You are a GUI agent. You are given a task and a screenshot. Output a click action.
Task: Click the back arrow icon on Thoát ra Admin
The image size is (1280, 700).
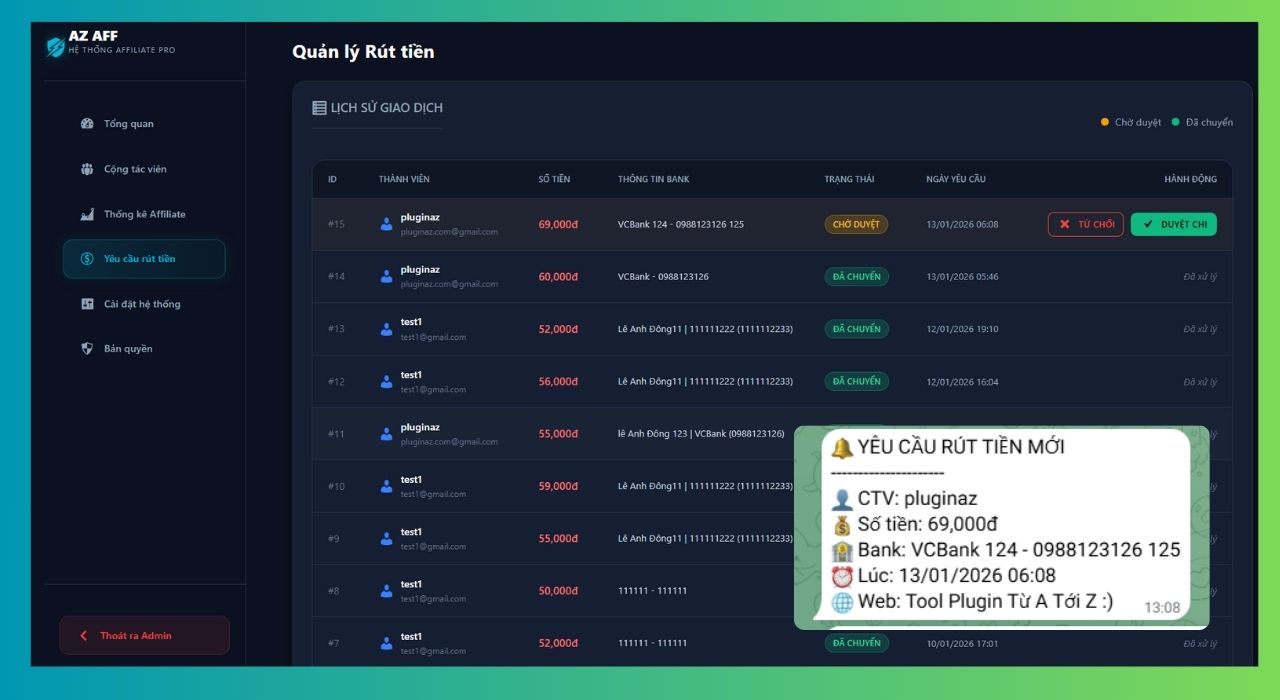click(x=82, y=635)
